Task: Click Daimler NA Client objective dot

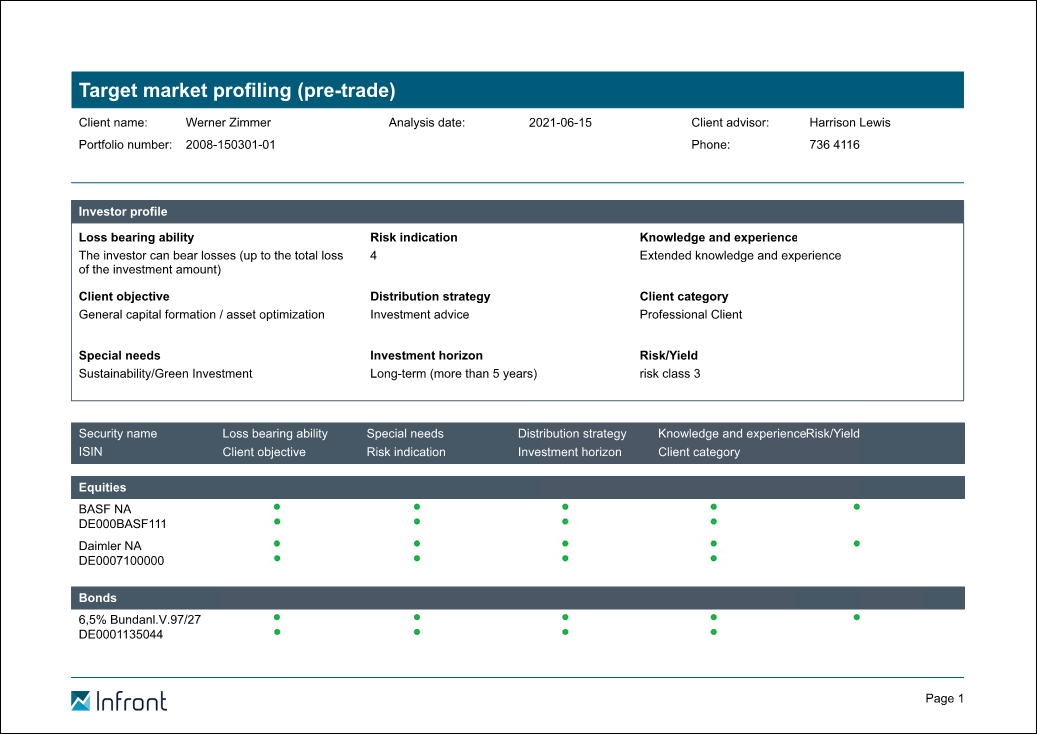Action: coord(277,558)
